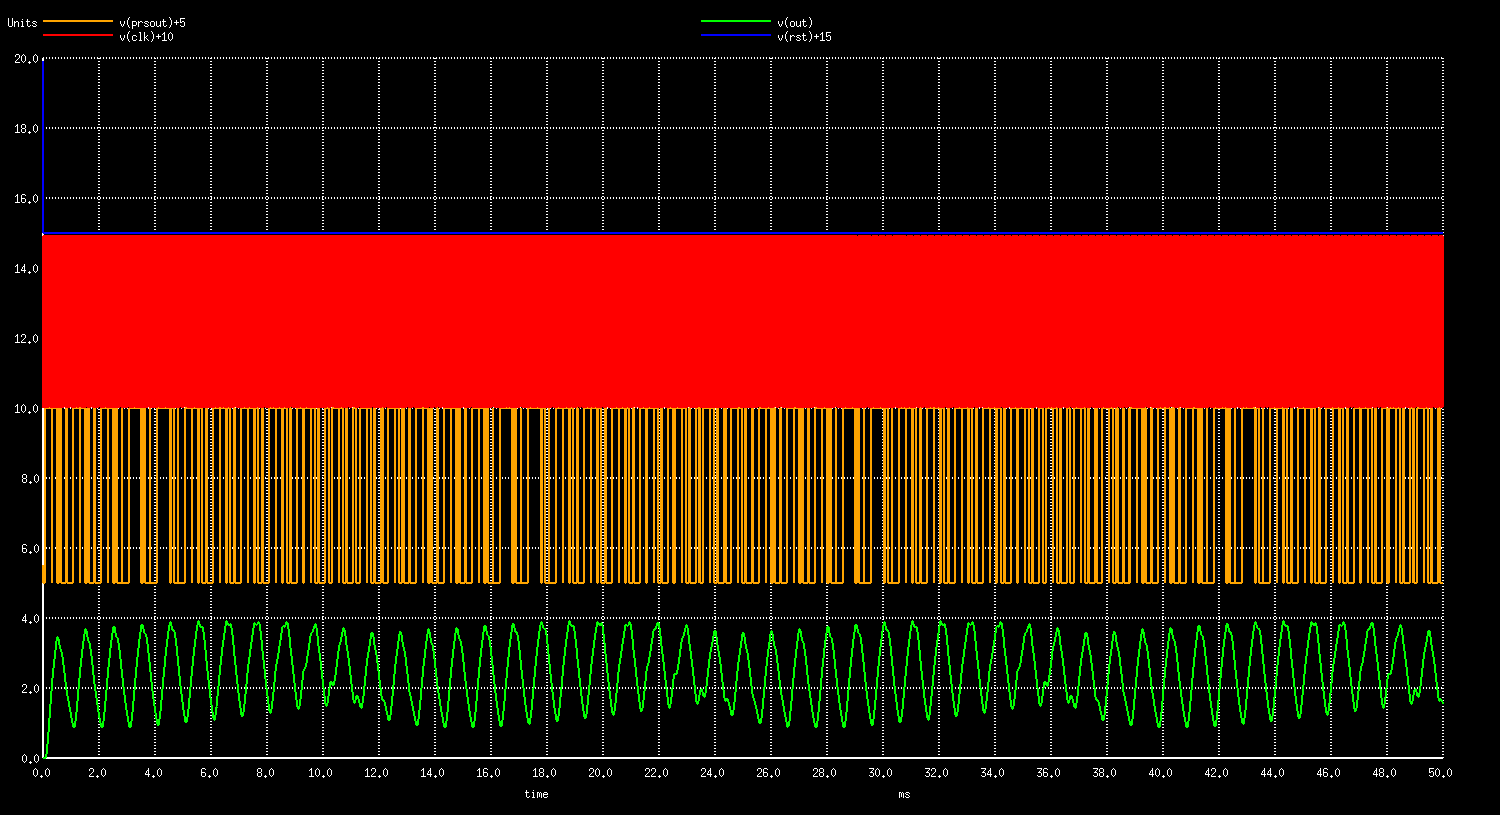This screenshot has width=1500, height=815.
Task: Click the 40.0 x-axis tick label
Action: [1161, 773]
